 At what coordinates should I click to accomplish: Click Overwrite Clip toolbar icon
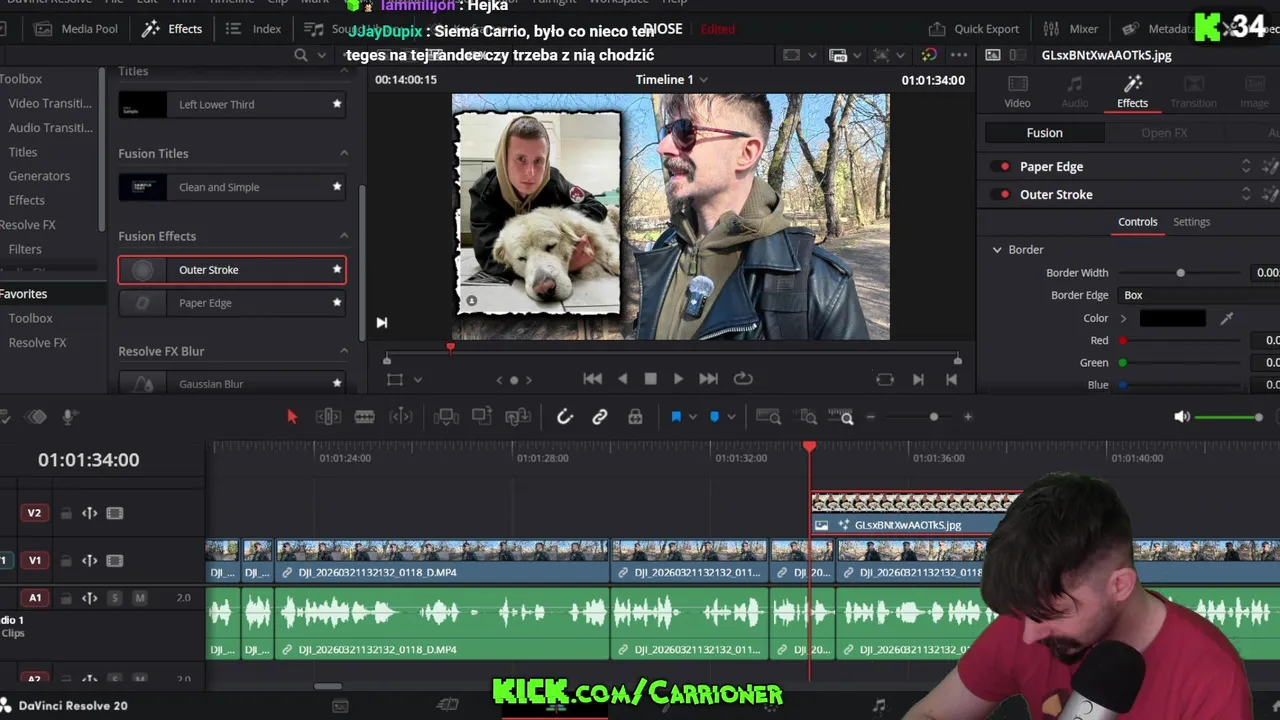click(x=482, y=417)
